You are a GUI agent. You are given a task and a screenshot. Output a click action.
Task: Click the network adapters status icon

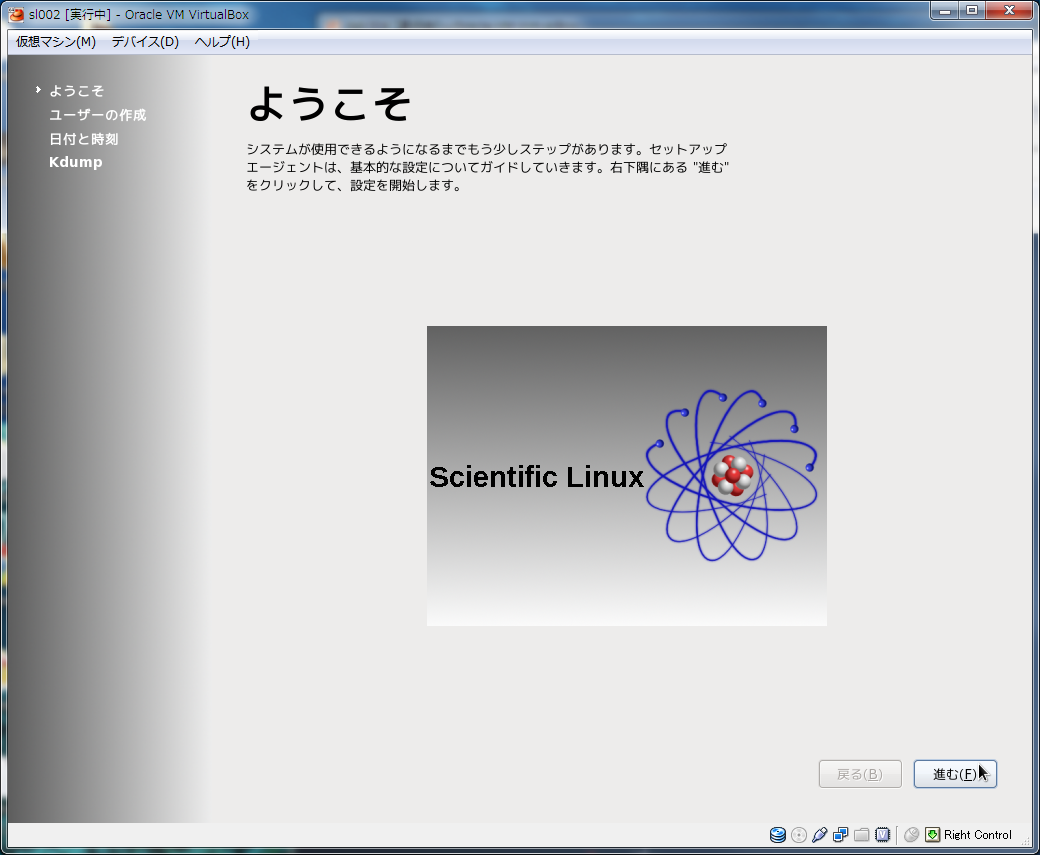click(x=840, y=834)
